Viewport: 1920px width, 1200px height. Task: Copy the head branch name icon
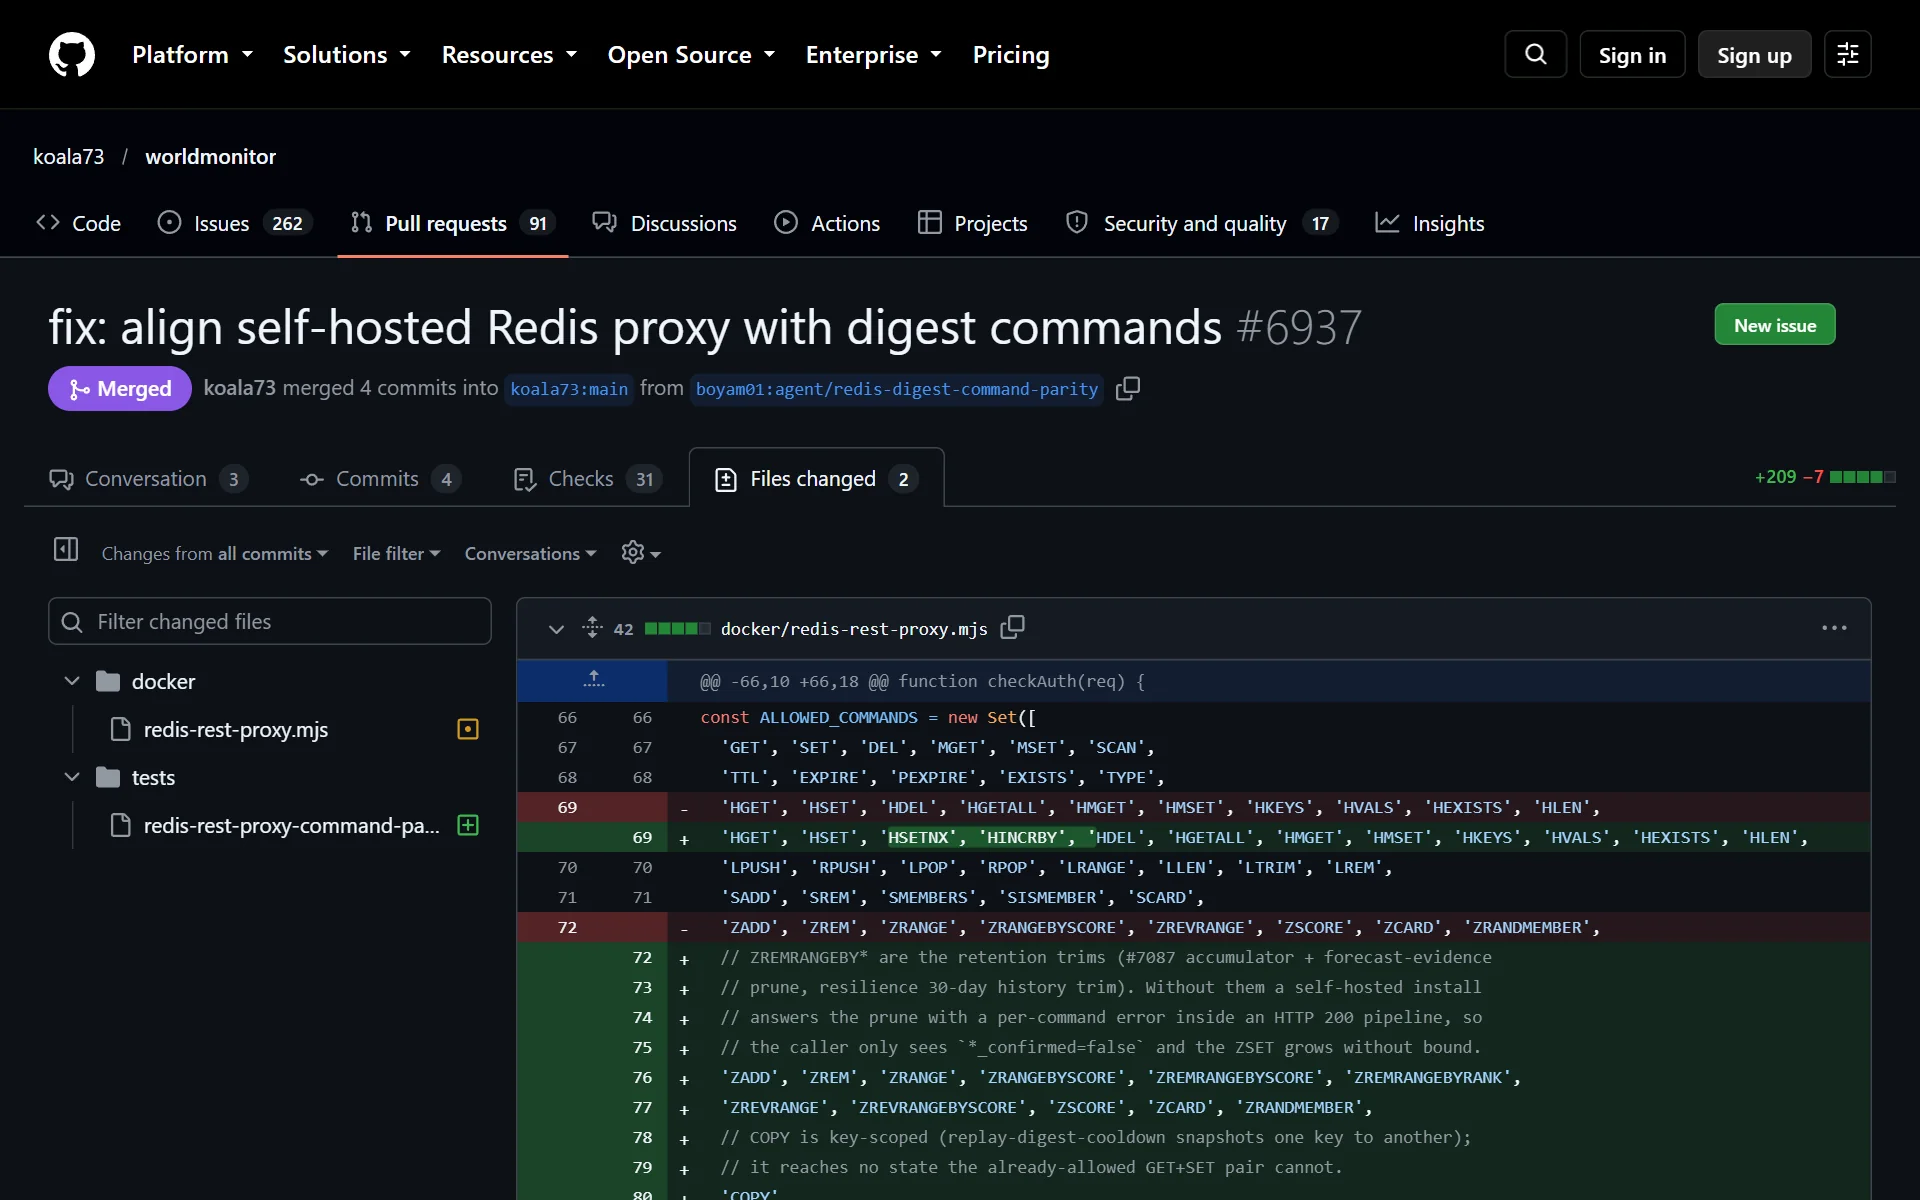(x=1128, y=388)
